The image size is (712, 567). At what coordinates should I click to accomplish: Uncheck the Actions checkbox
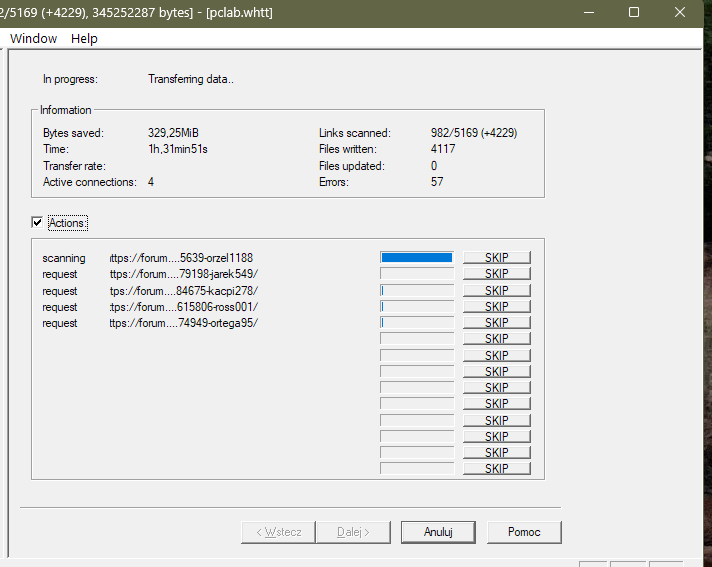point(37,222)
